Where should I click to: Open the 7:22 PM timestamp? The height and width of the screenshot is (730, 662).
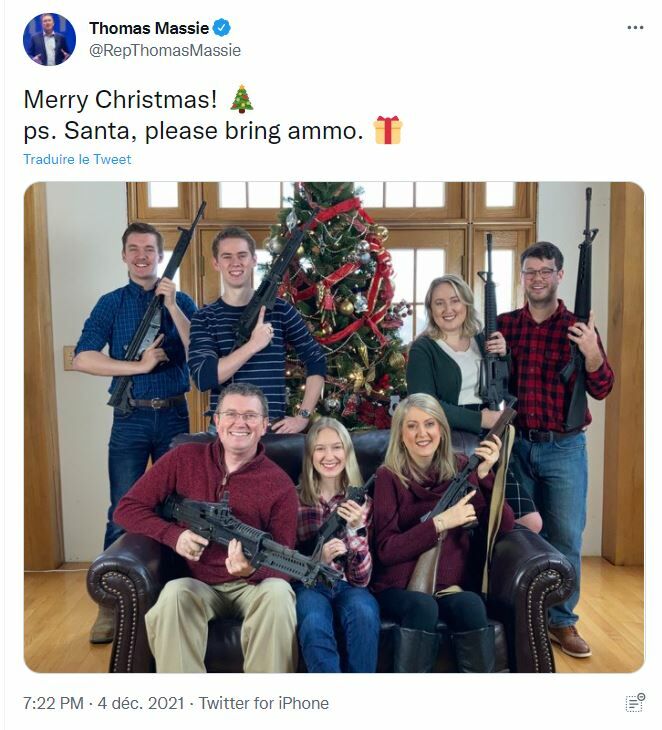[53, 703]
